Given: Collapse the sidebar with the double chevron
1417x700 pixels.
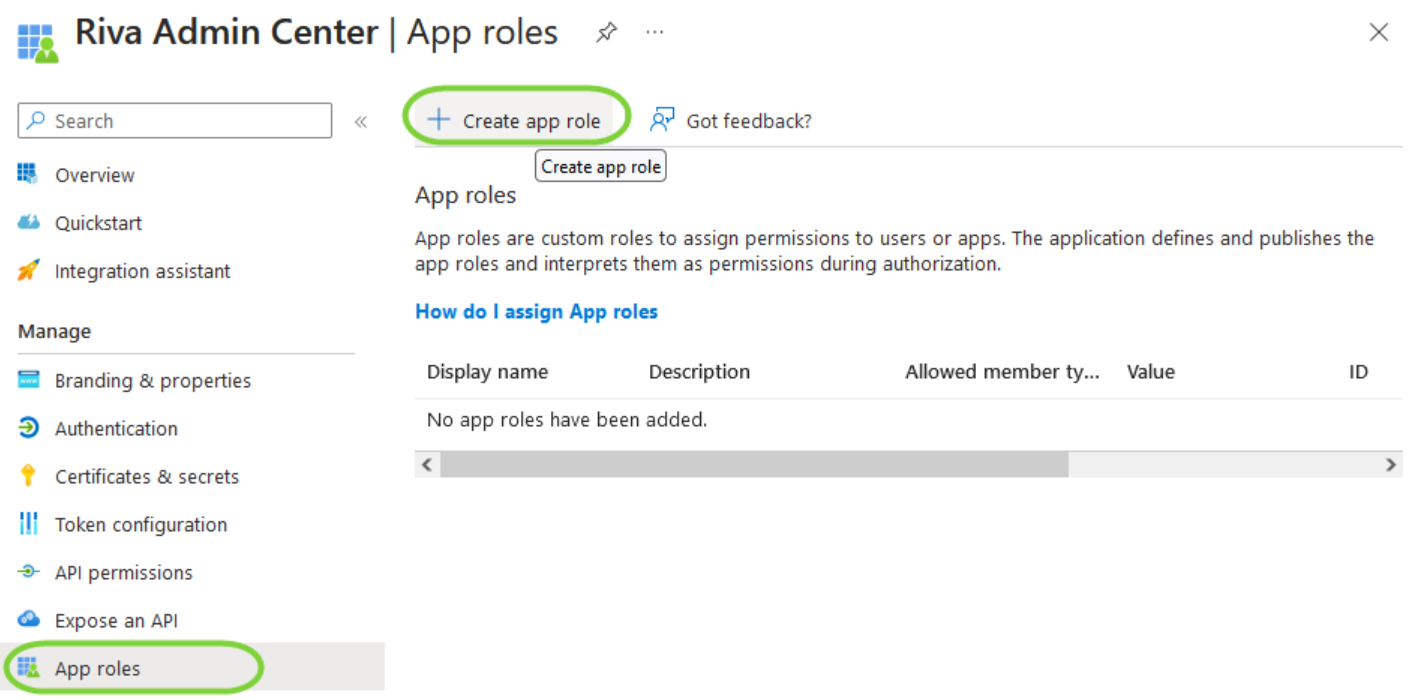Looking at the screenshot, I should tap(361, 122).
